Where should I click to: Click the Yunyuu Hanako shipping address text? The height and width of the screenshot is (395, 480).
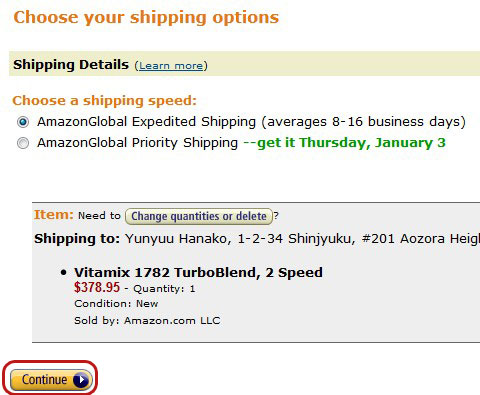(302, 239)
